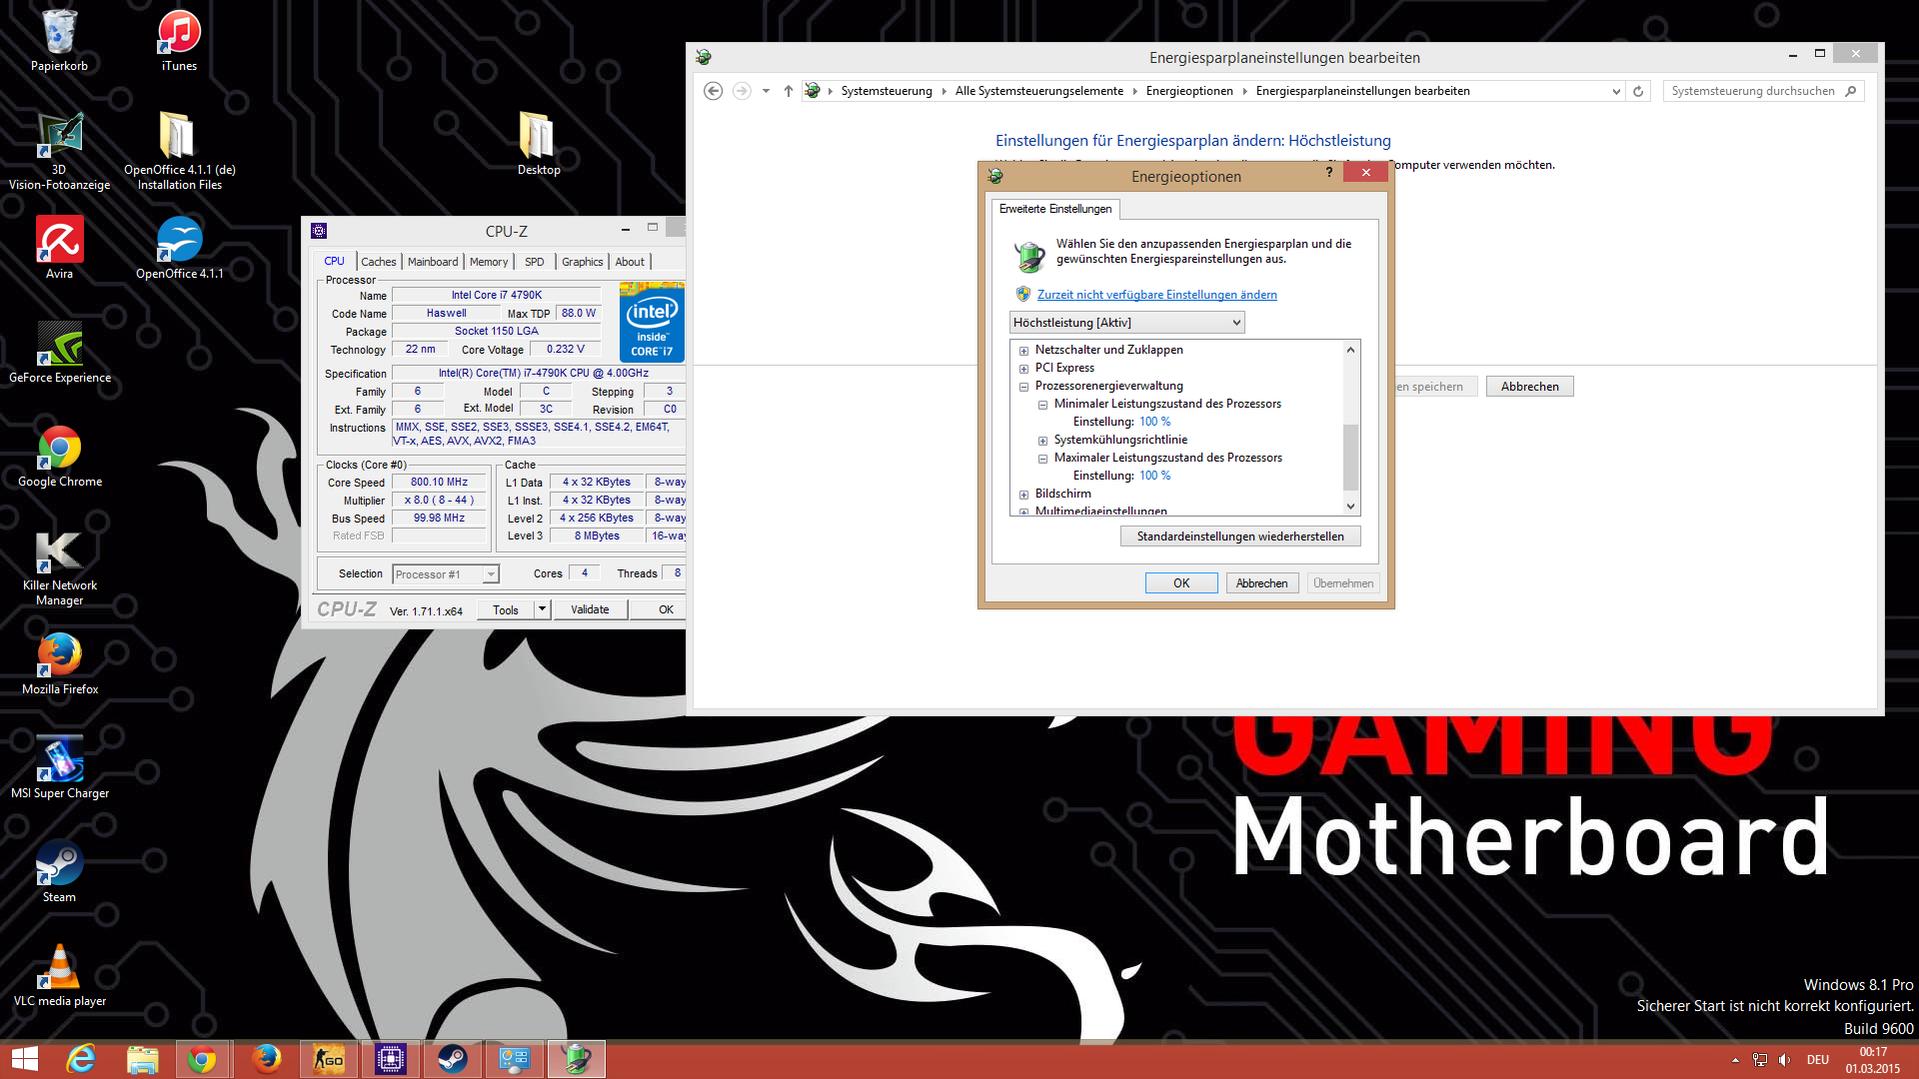Launch Google Chrome desktop shortcut
1919x1079 pixels.
pos(59,455)
